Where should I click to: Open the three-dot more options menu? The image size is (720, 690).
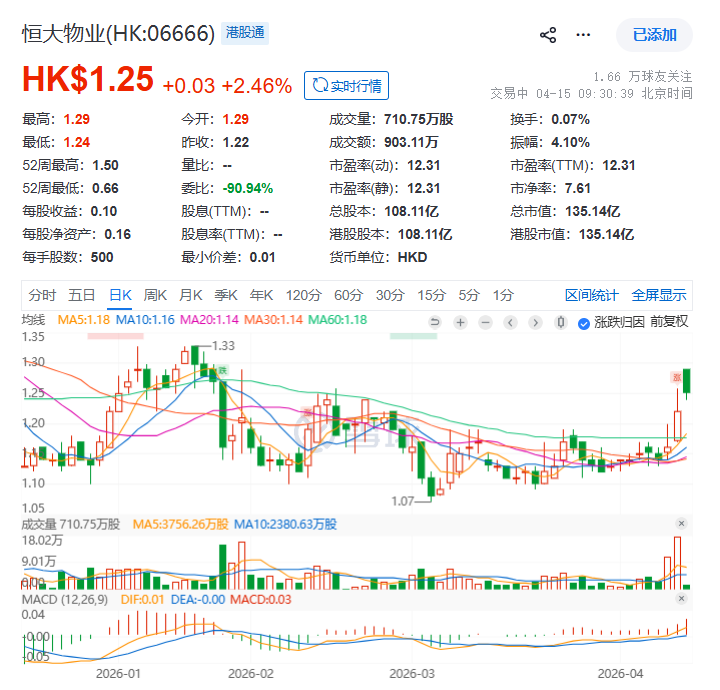coord(584,35)
